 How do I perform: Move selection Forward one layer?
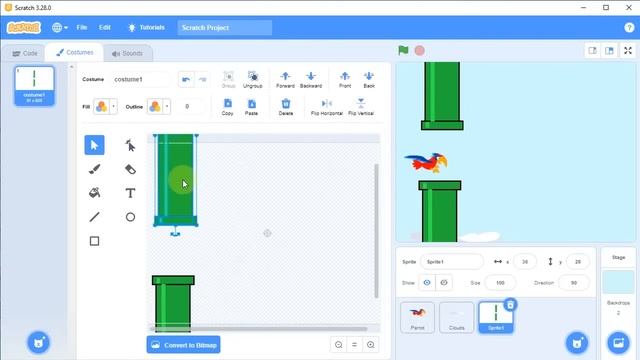(x=285, y=80)
